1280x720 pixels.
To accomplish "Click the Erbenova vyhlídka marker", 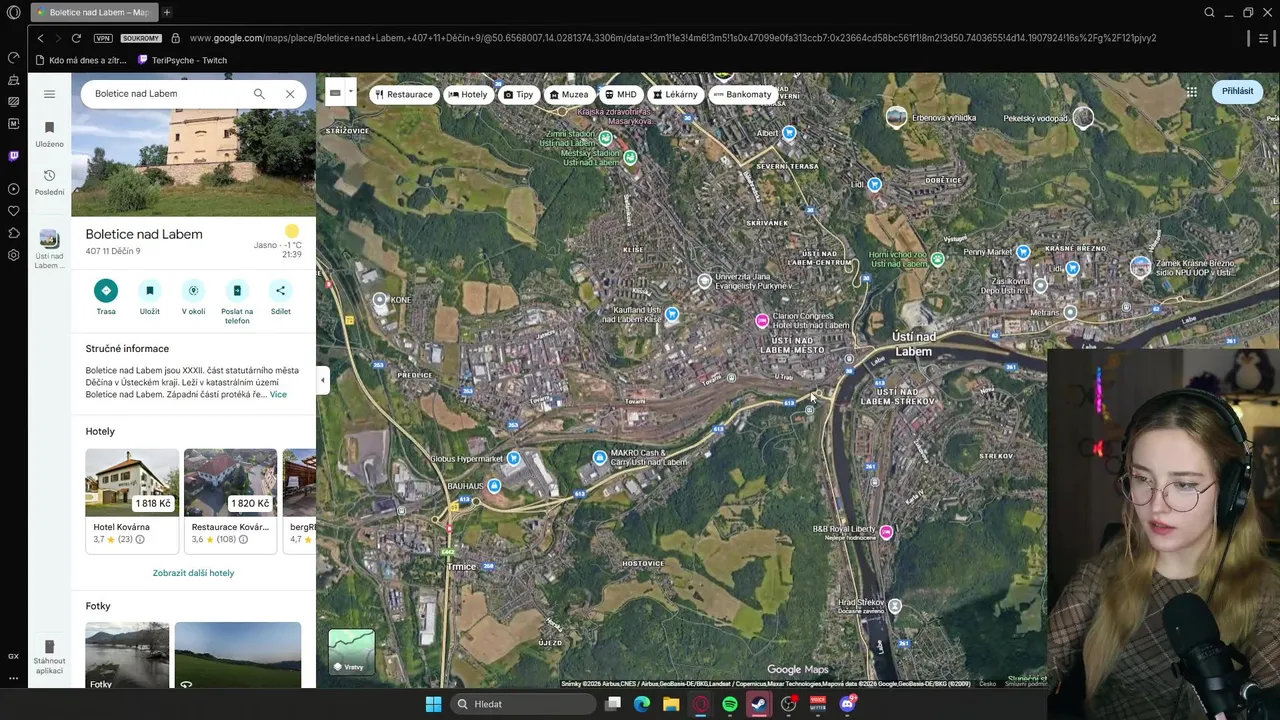I will pos(897,117).
